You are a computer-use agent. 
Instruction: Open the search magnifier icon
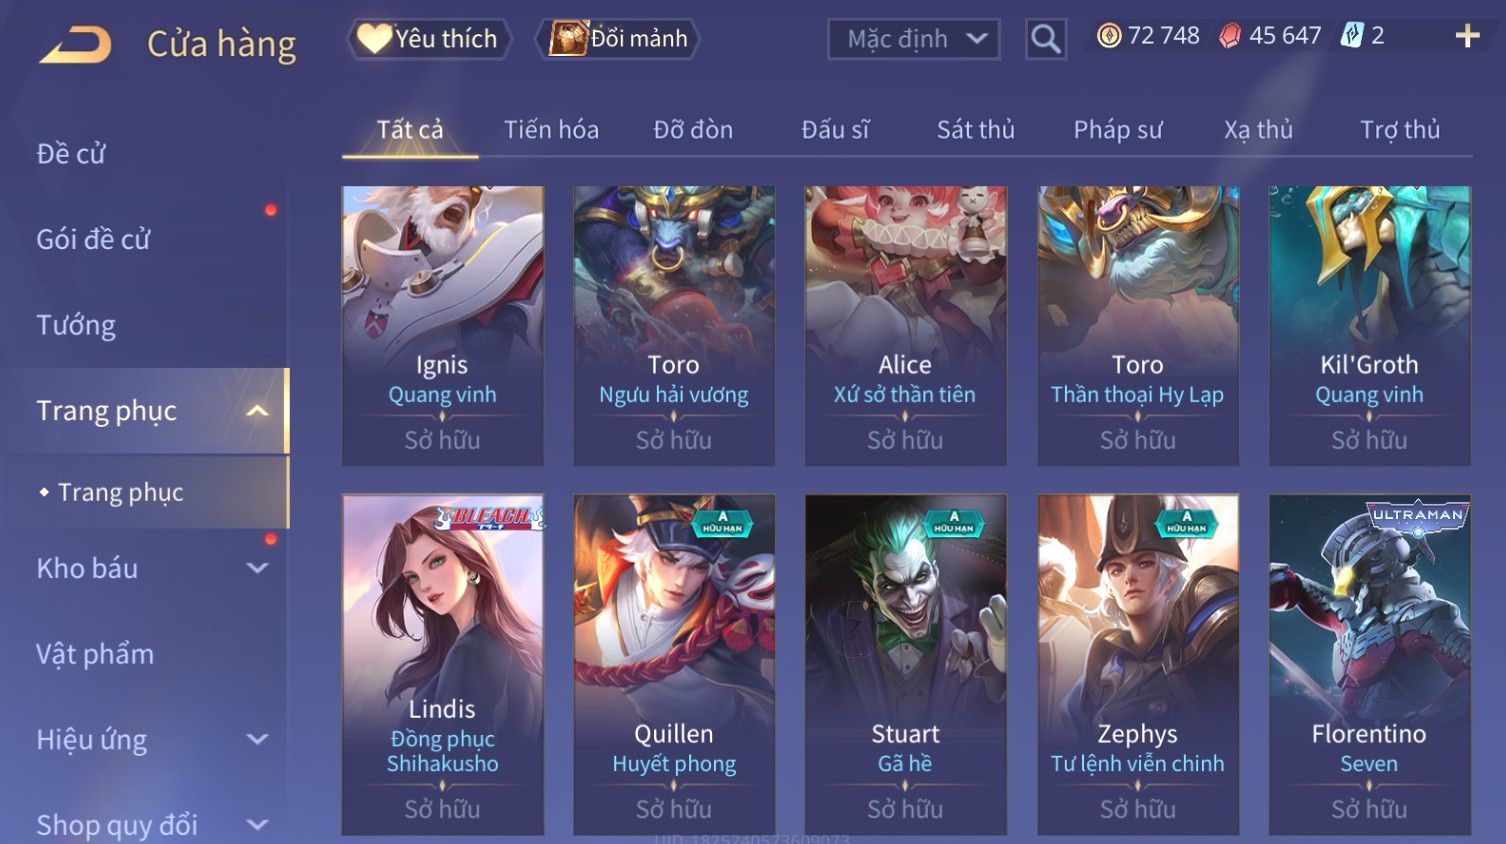(x=1046, y=39)
